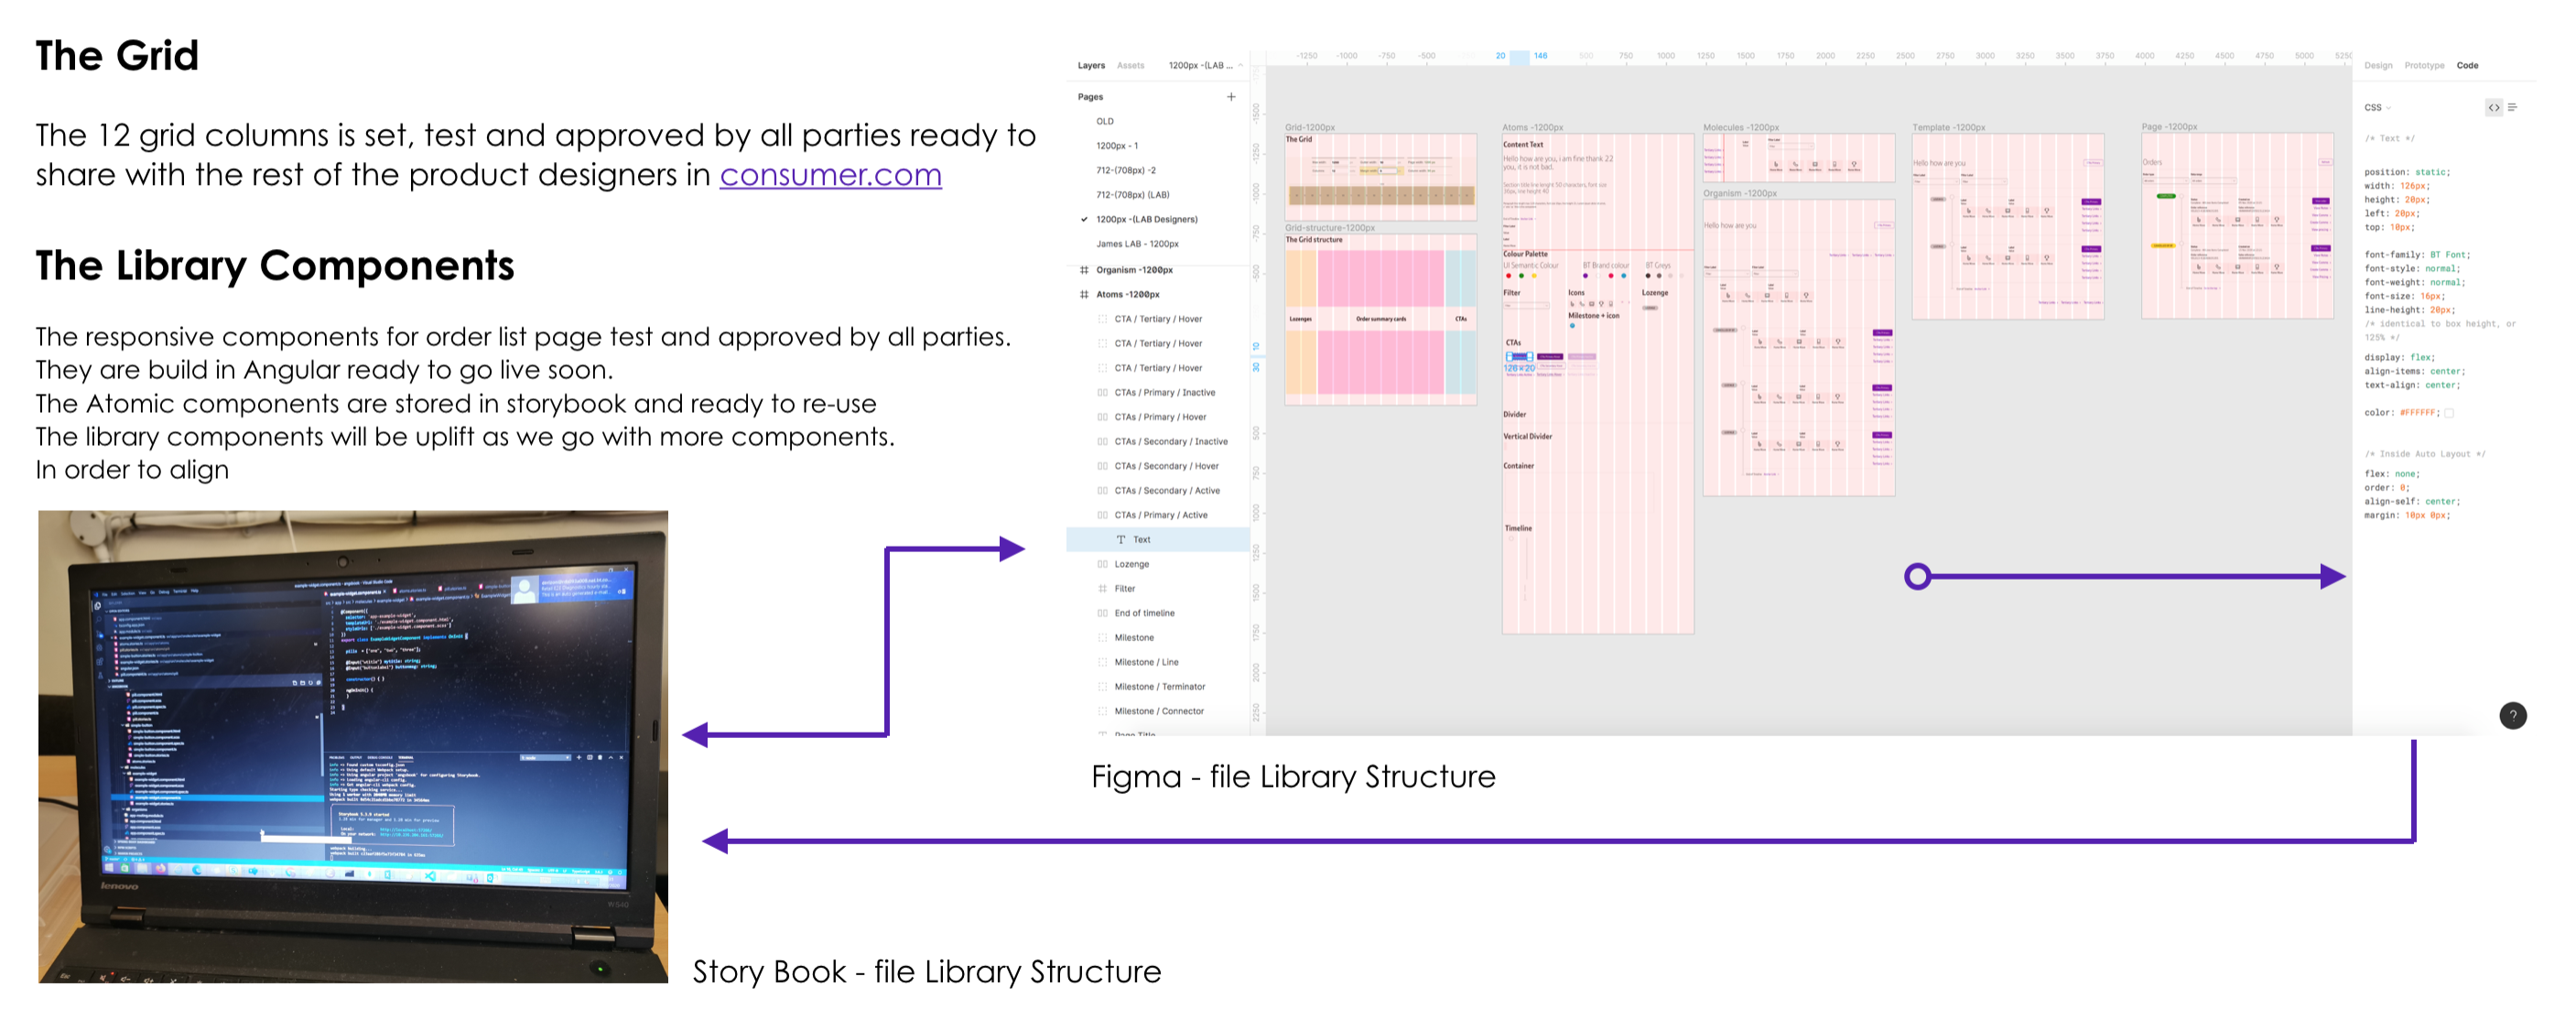Open the CSS language dropdown
Viewport: 2576px width, 1009px height.
[2376, 108]
